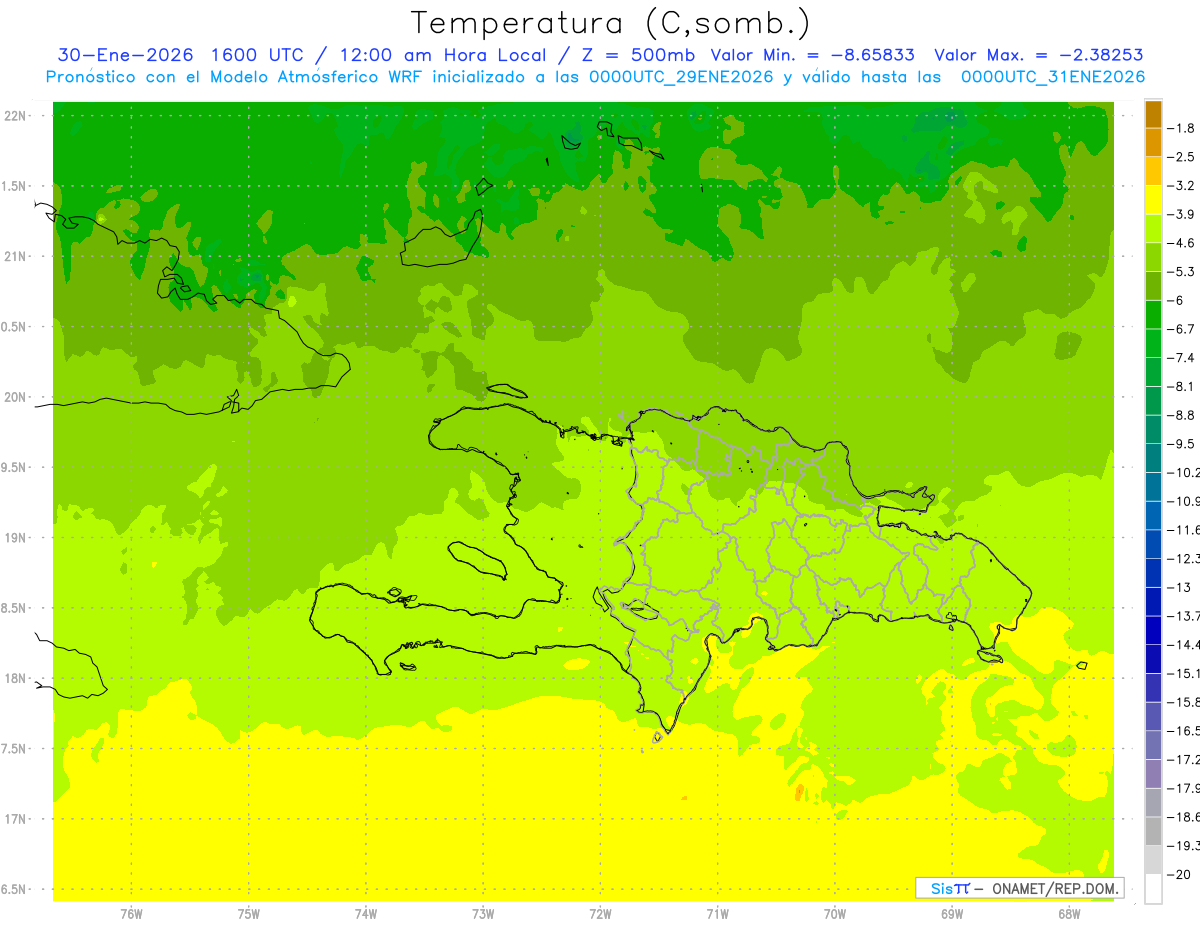Viewport: 1200px width, 927px height.
Task: Click the '0000UTC_31ENE2026' valid-until text
Action: tap(1052, 77)
